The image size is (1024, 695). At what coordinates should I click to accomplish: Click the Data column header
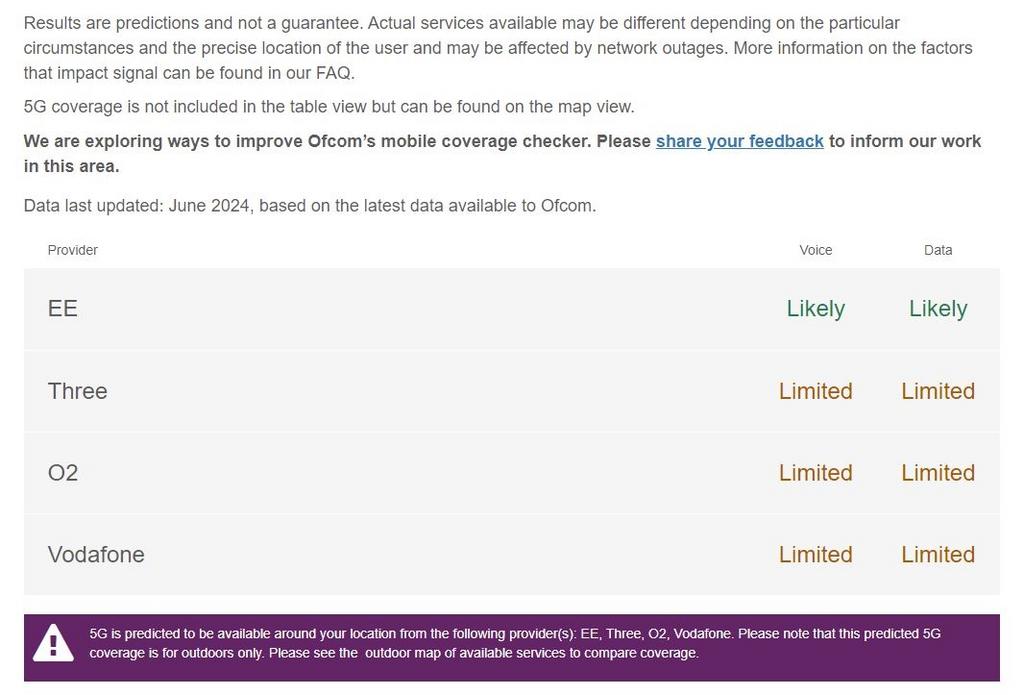tap(938, 250)
